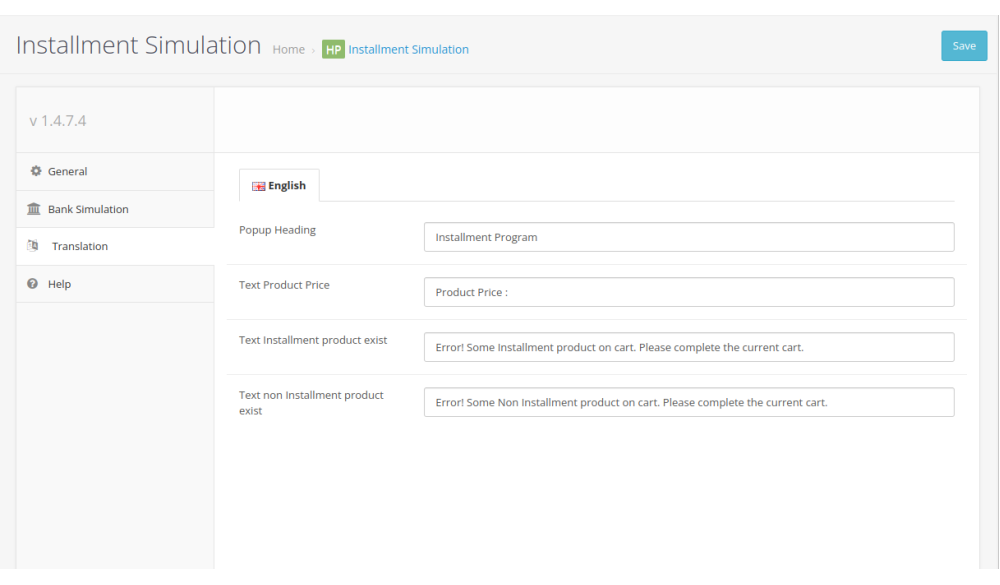Open the Help section in sidebar
Screen dimensions: 1000x585
coord(59,284)
